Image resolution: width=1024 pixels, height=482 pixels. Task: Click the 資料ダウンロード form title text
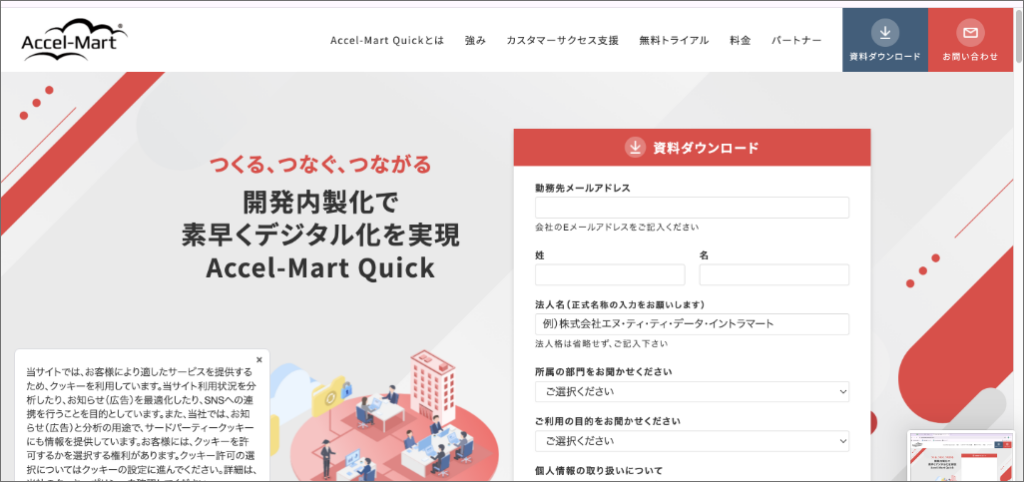tap(706, 148)
